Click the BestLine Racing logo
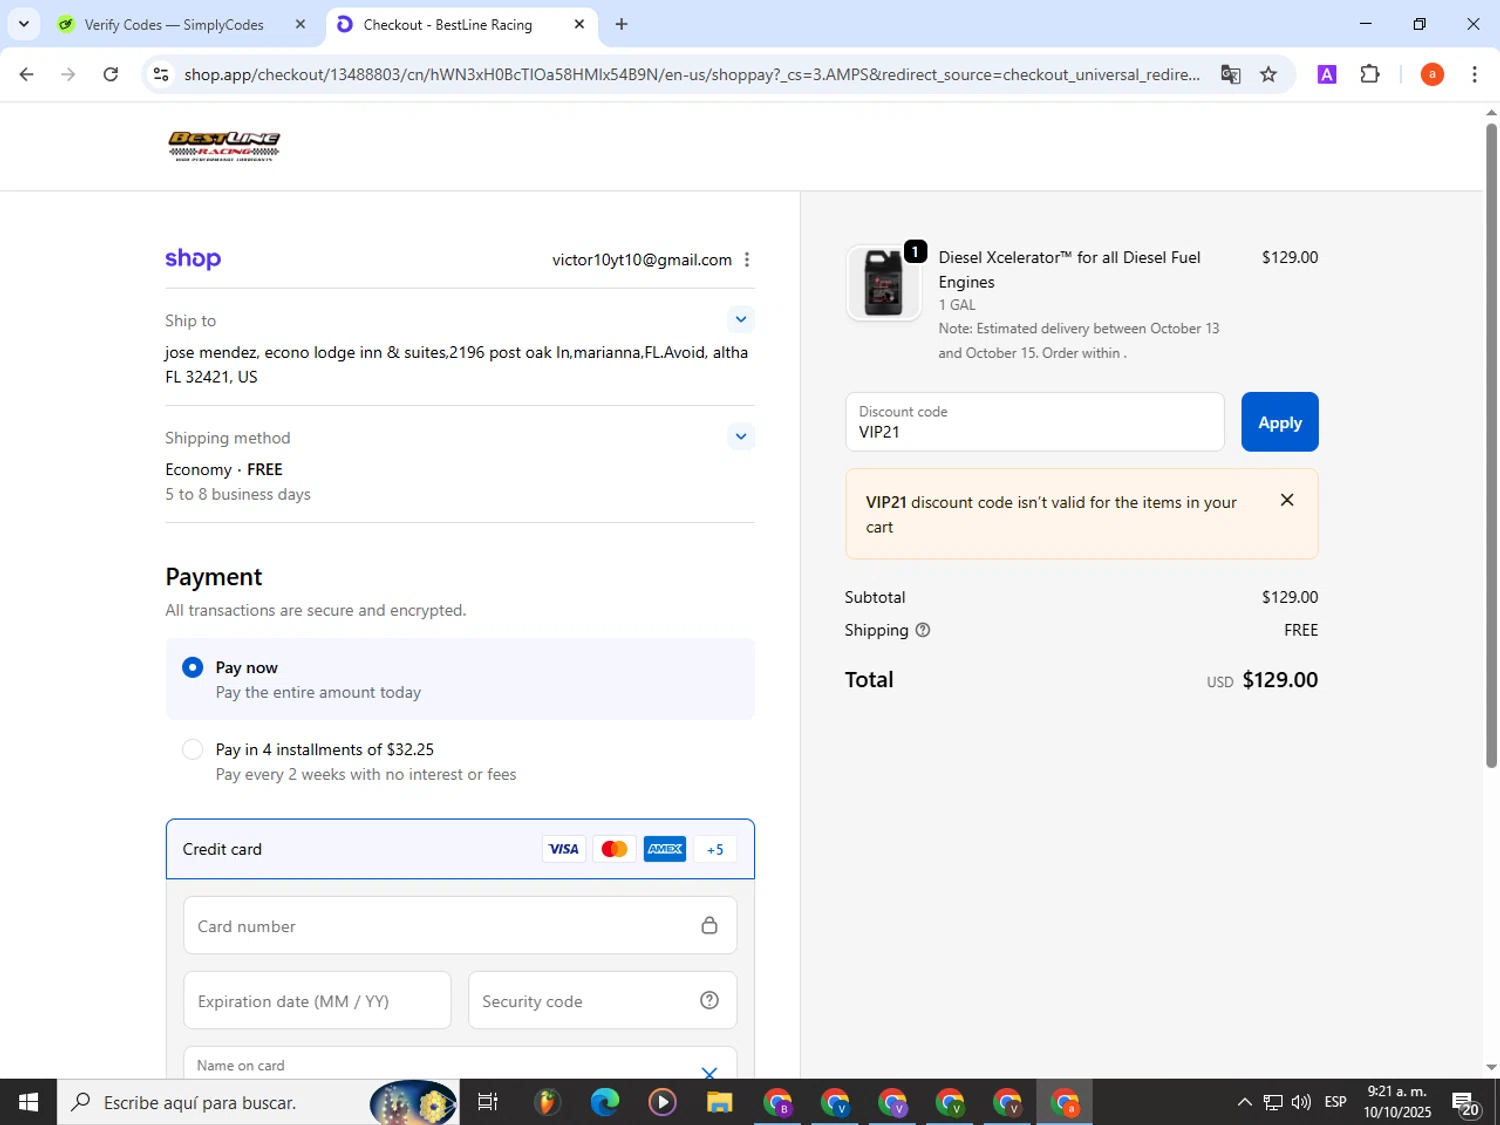The height and width of the screenshot is (1125, 1500). coord(224,146)
